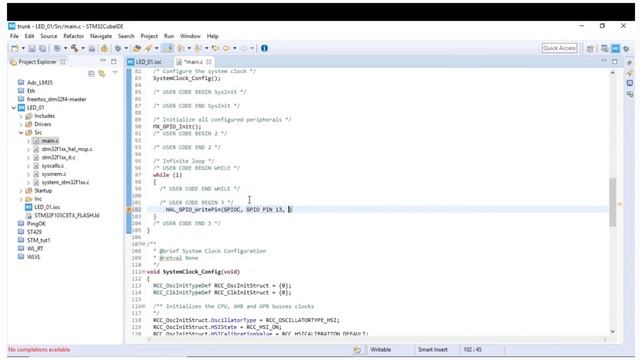The height and width of the screenshot is (360, 640).
Task: Click the hammer Build icon
Action: (x=74, y=48)
